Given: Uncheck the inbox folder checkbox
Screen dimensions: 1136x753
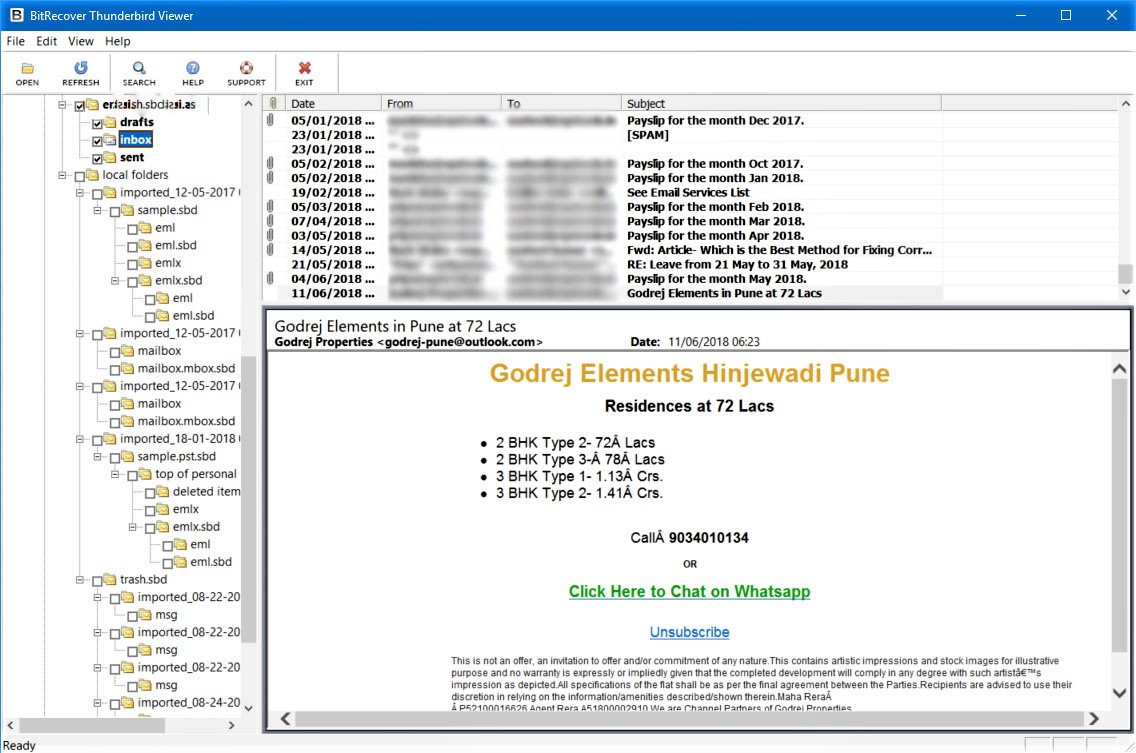Looking at the screenshot, I should (97, 141).
